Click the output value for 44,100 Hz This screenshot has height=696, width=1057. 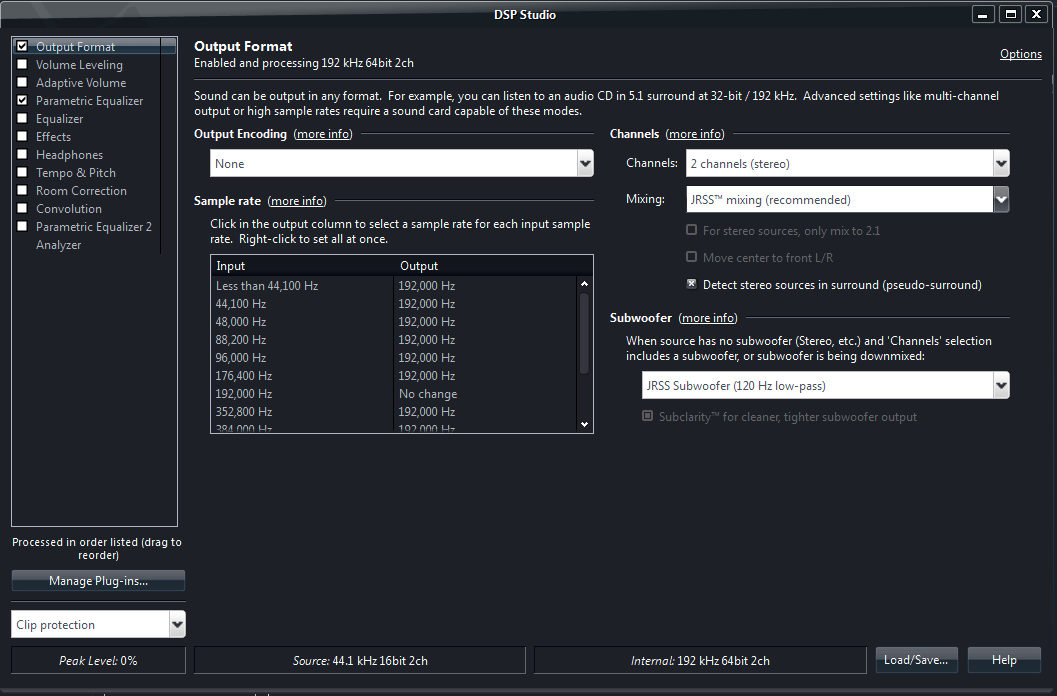click(x=426, y=304)
